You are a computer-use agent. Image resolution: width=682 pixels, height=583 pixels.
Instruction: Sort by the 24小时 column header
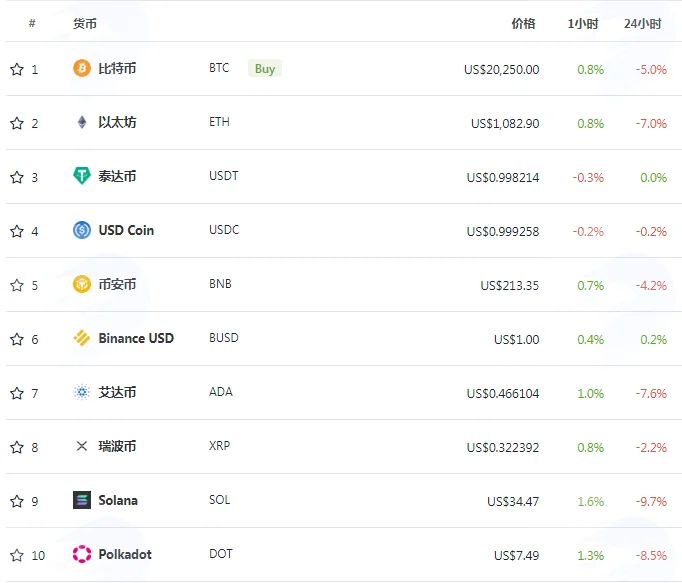coord(642,23)
